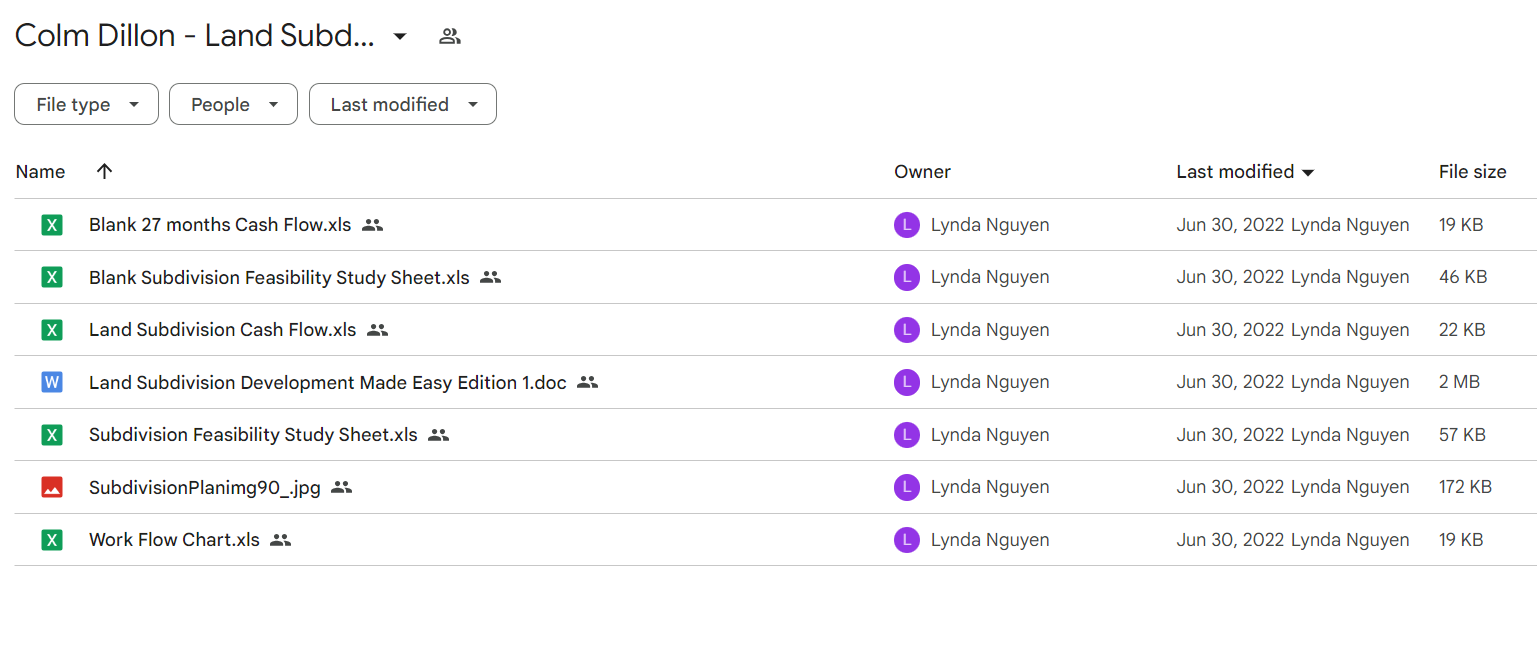Select Subdivision Feasibility Study Sheet.xls file name
This screenshot has width=1537, height=668.
(x=253, y=435)
